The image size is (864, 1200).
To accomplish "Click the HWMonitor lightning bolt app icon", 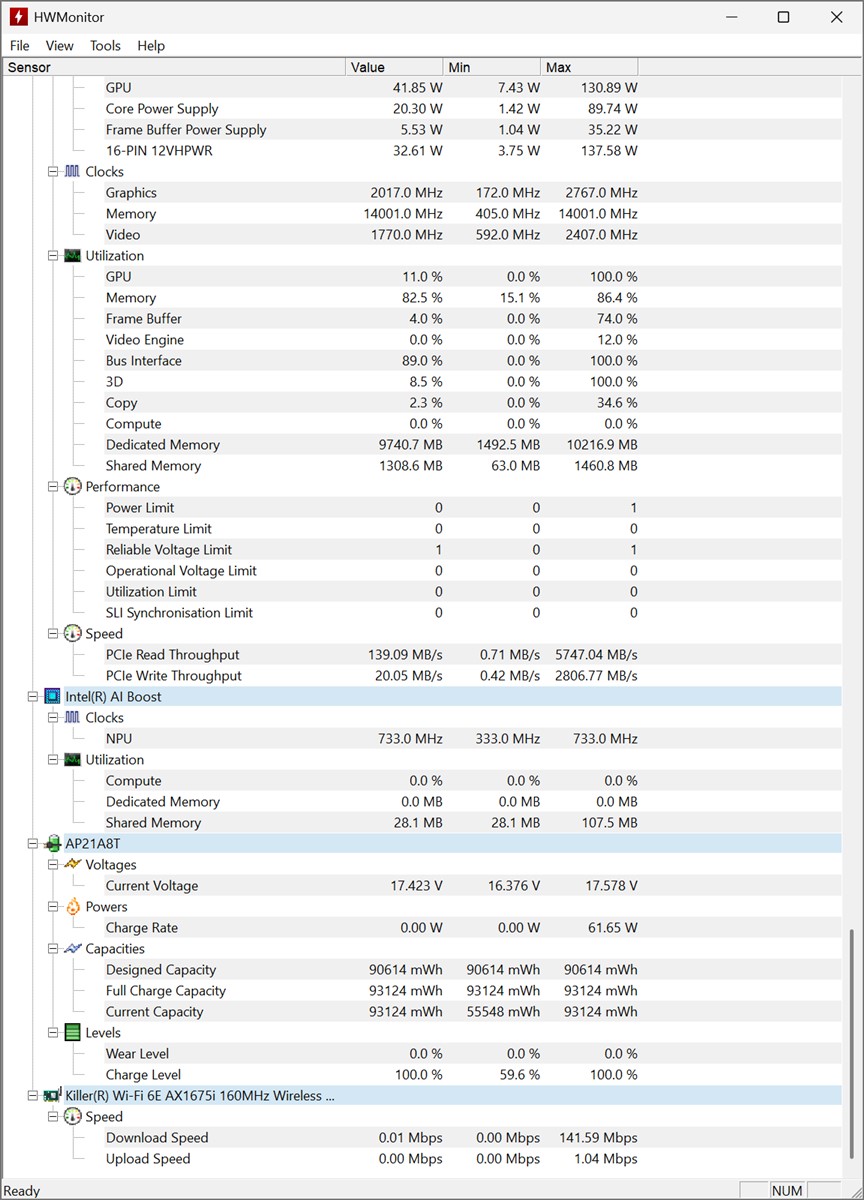I will pyautogui.click(x=17, y=17).
